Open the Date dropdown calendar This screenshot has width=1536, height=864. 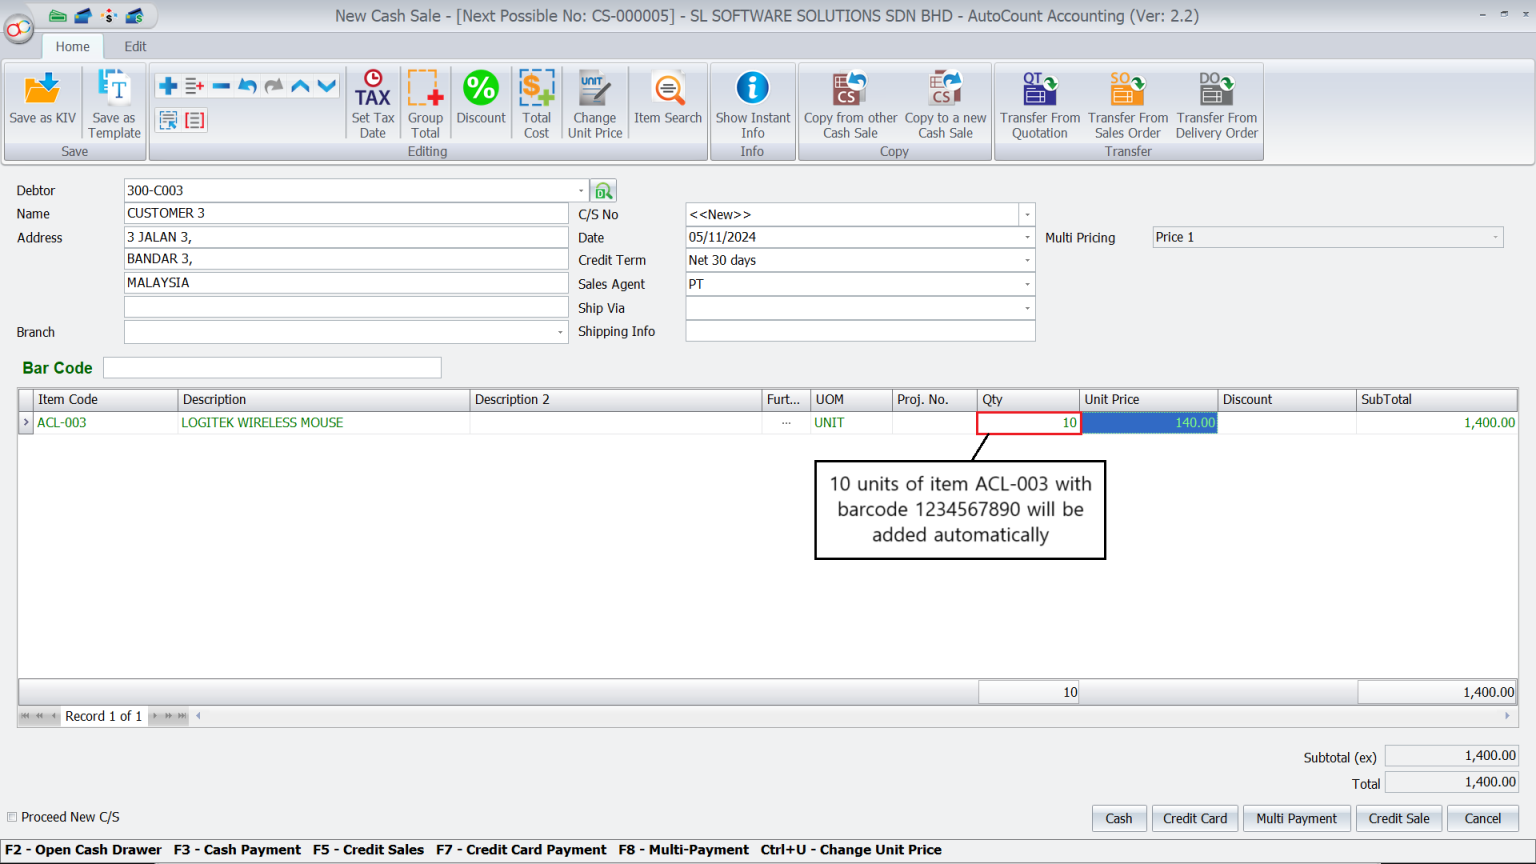[x=1027, y=237]
